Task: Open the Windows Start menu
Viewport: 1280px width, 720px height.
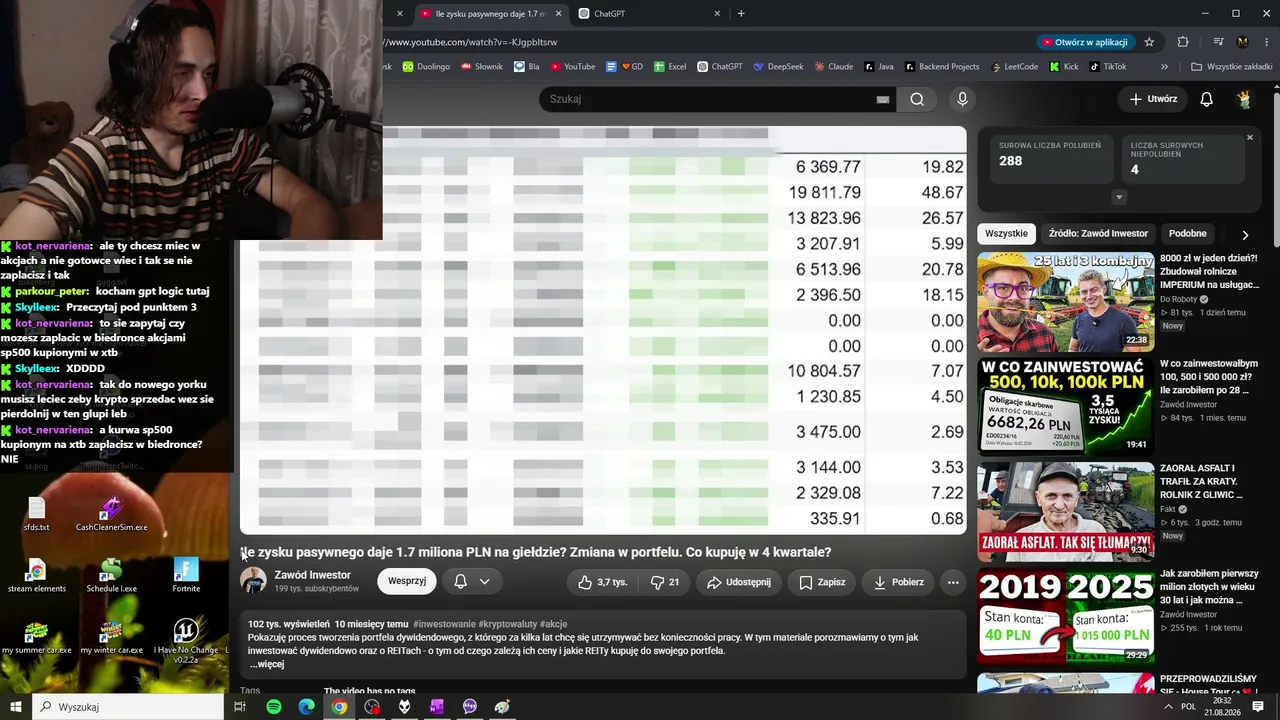Action: point(16,707)
